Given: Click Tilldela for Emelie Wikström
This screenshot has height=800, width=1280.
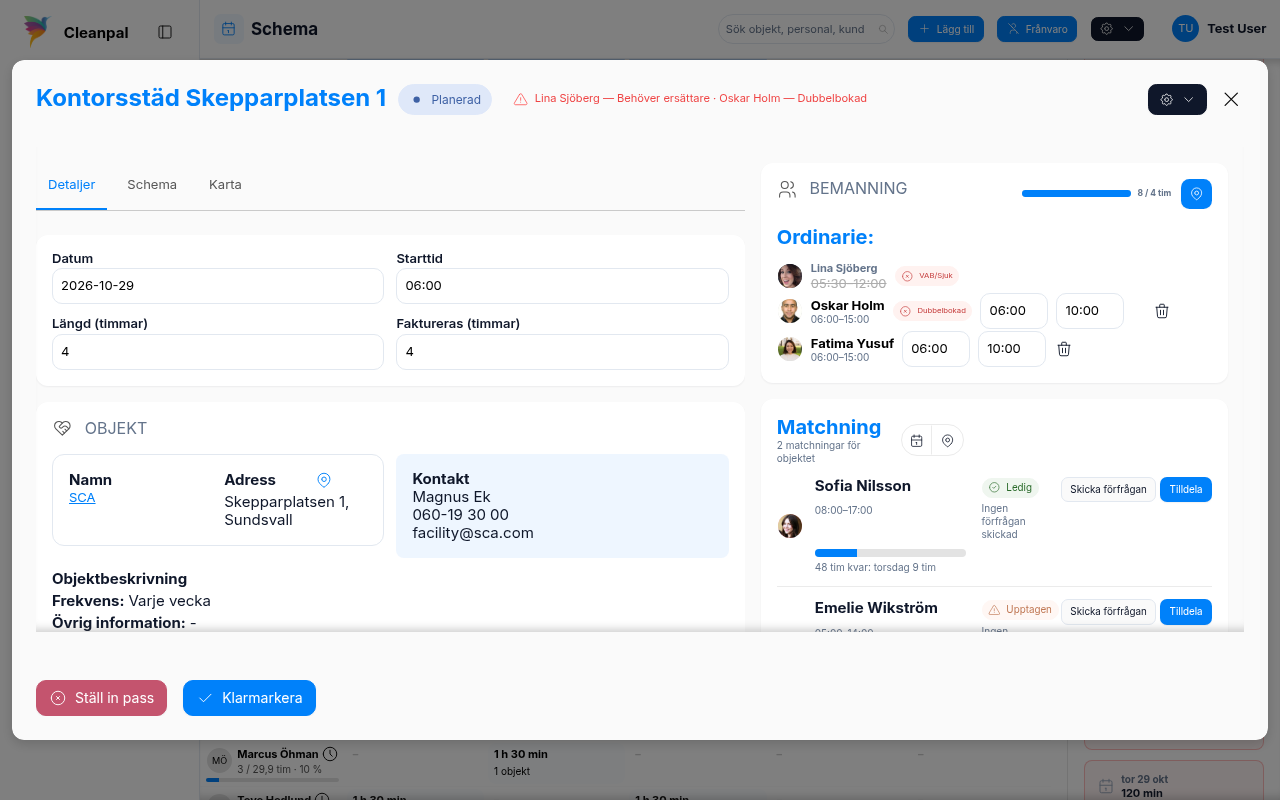Looking at the screenshot, I should (1186, 611).
